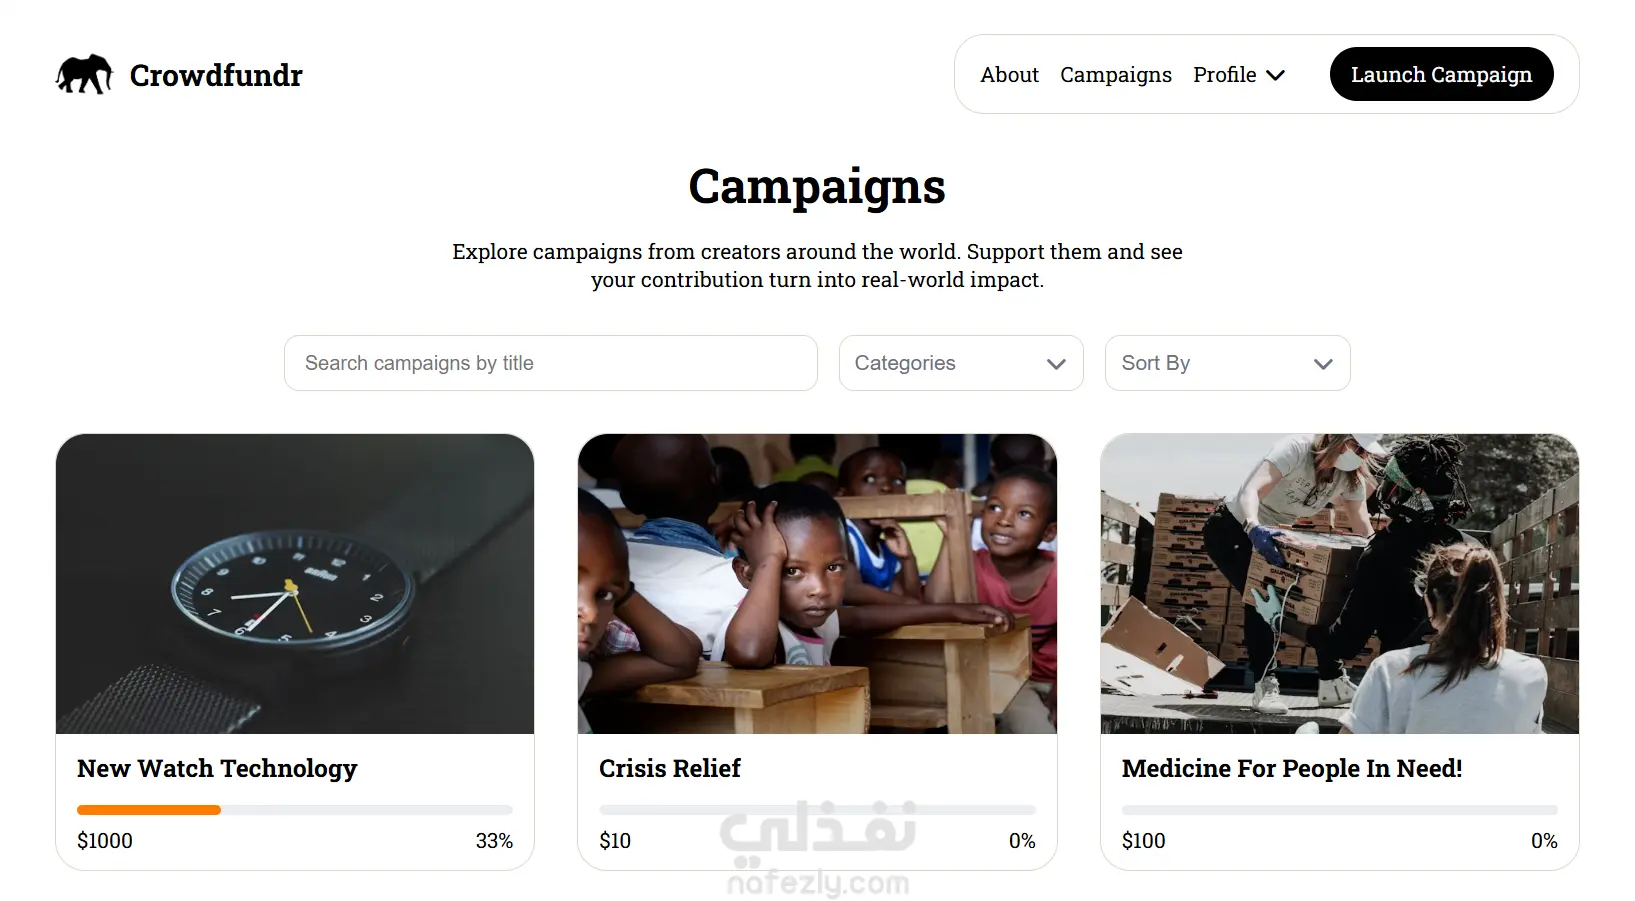
Task: Open the Categories dropdown
Action: 960,363
